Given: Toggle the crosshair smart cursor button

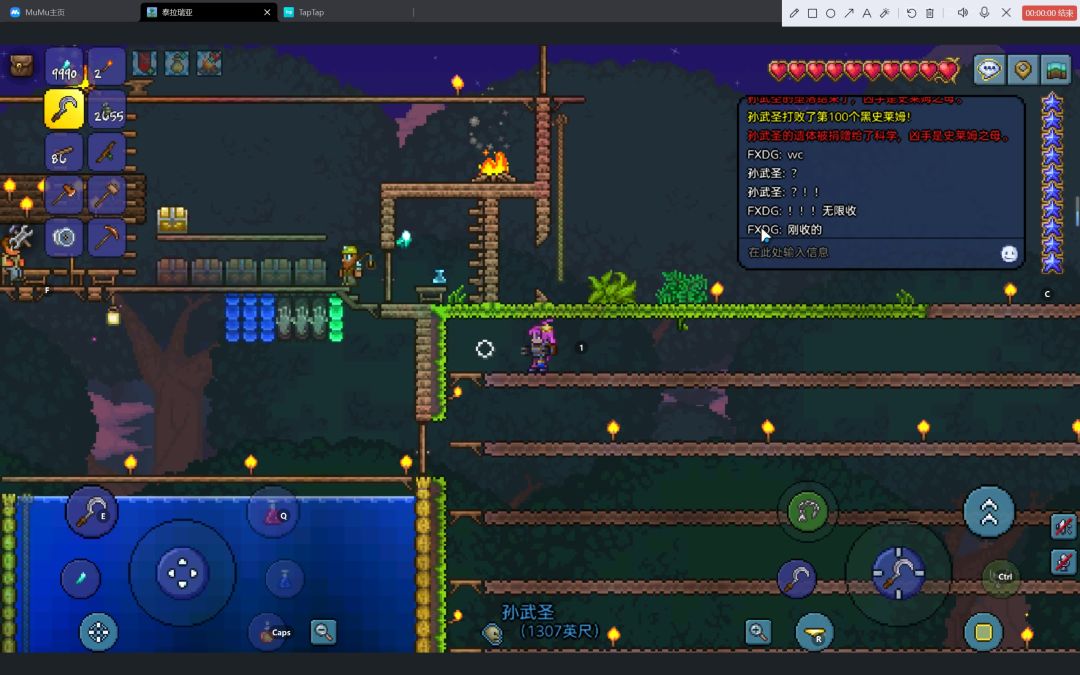Looking at the screenshot, I should [98, 632].
